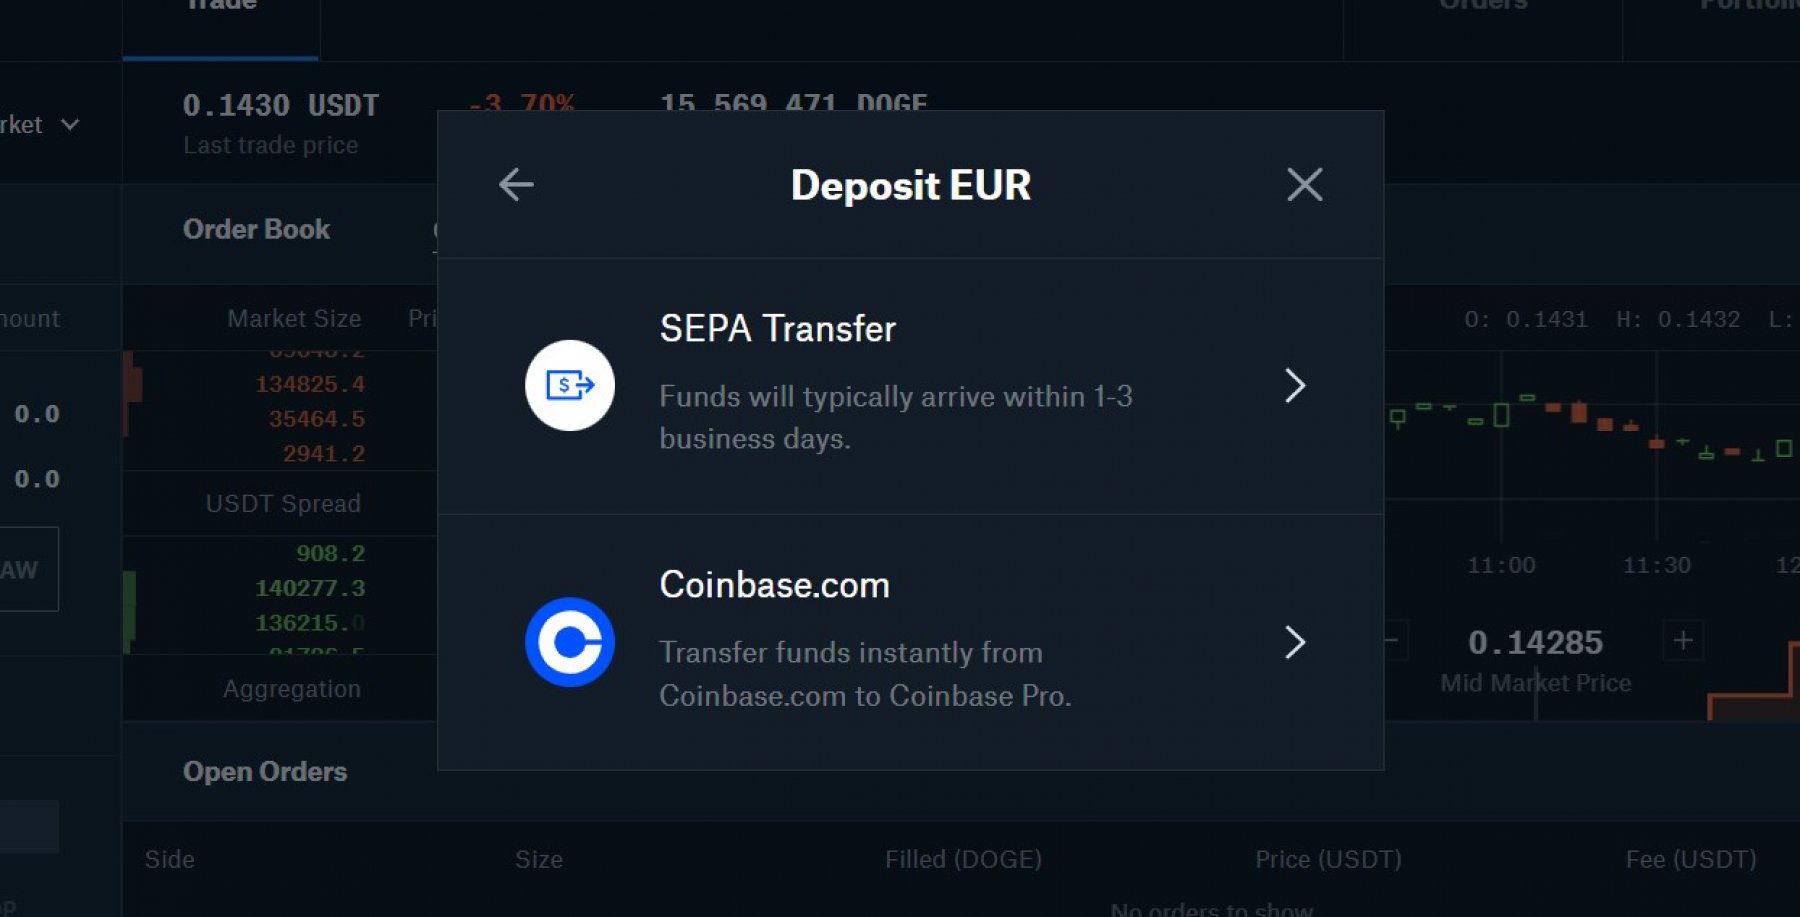Screen dimensions: 1800x917
Task: Click the plus zoom icon near Mid Market Price
Action: point(1683,640)
